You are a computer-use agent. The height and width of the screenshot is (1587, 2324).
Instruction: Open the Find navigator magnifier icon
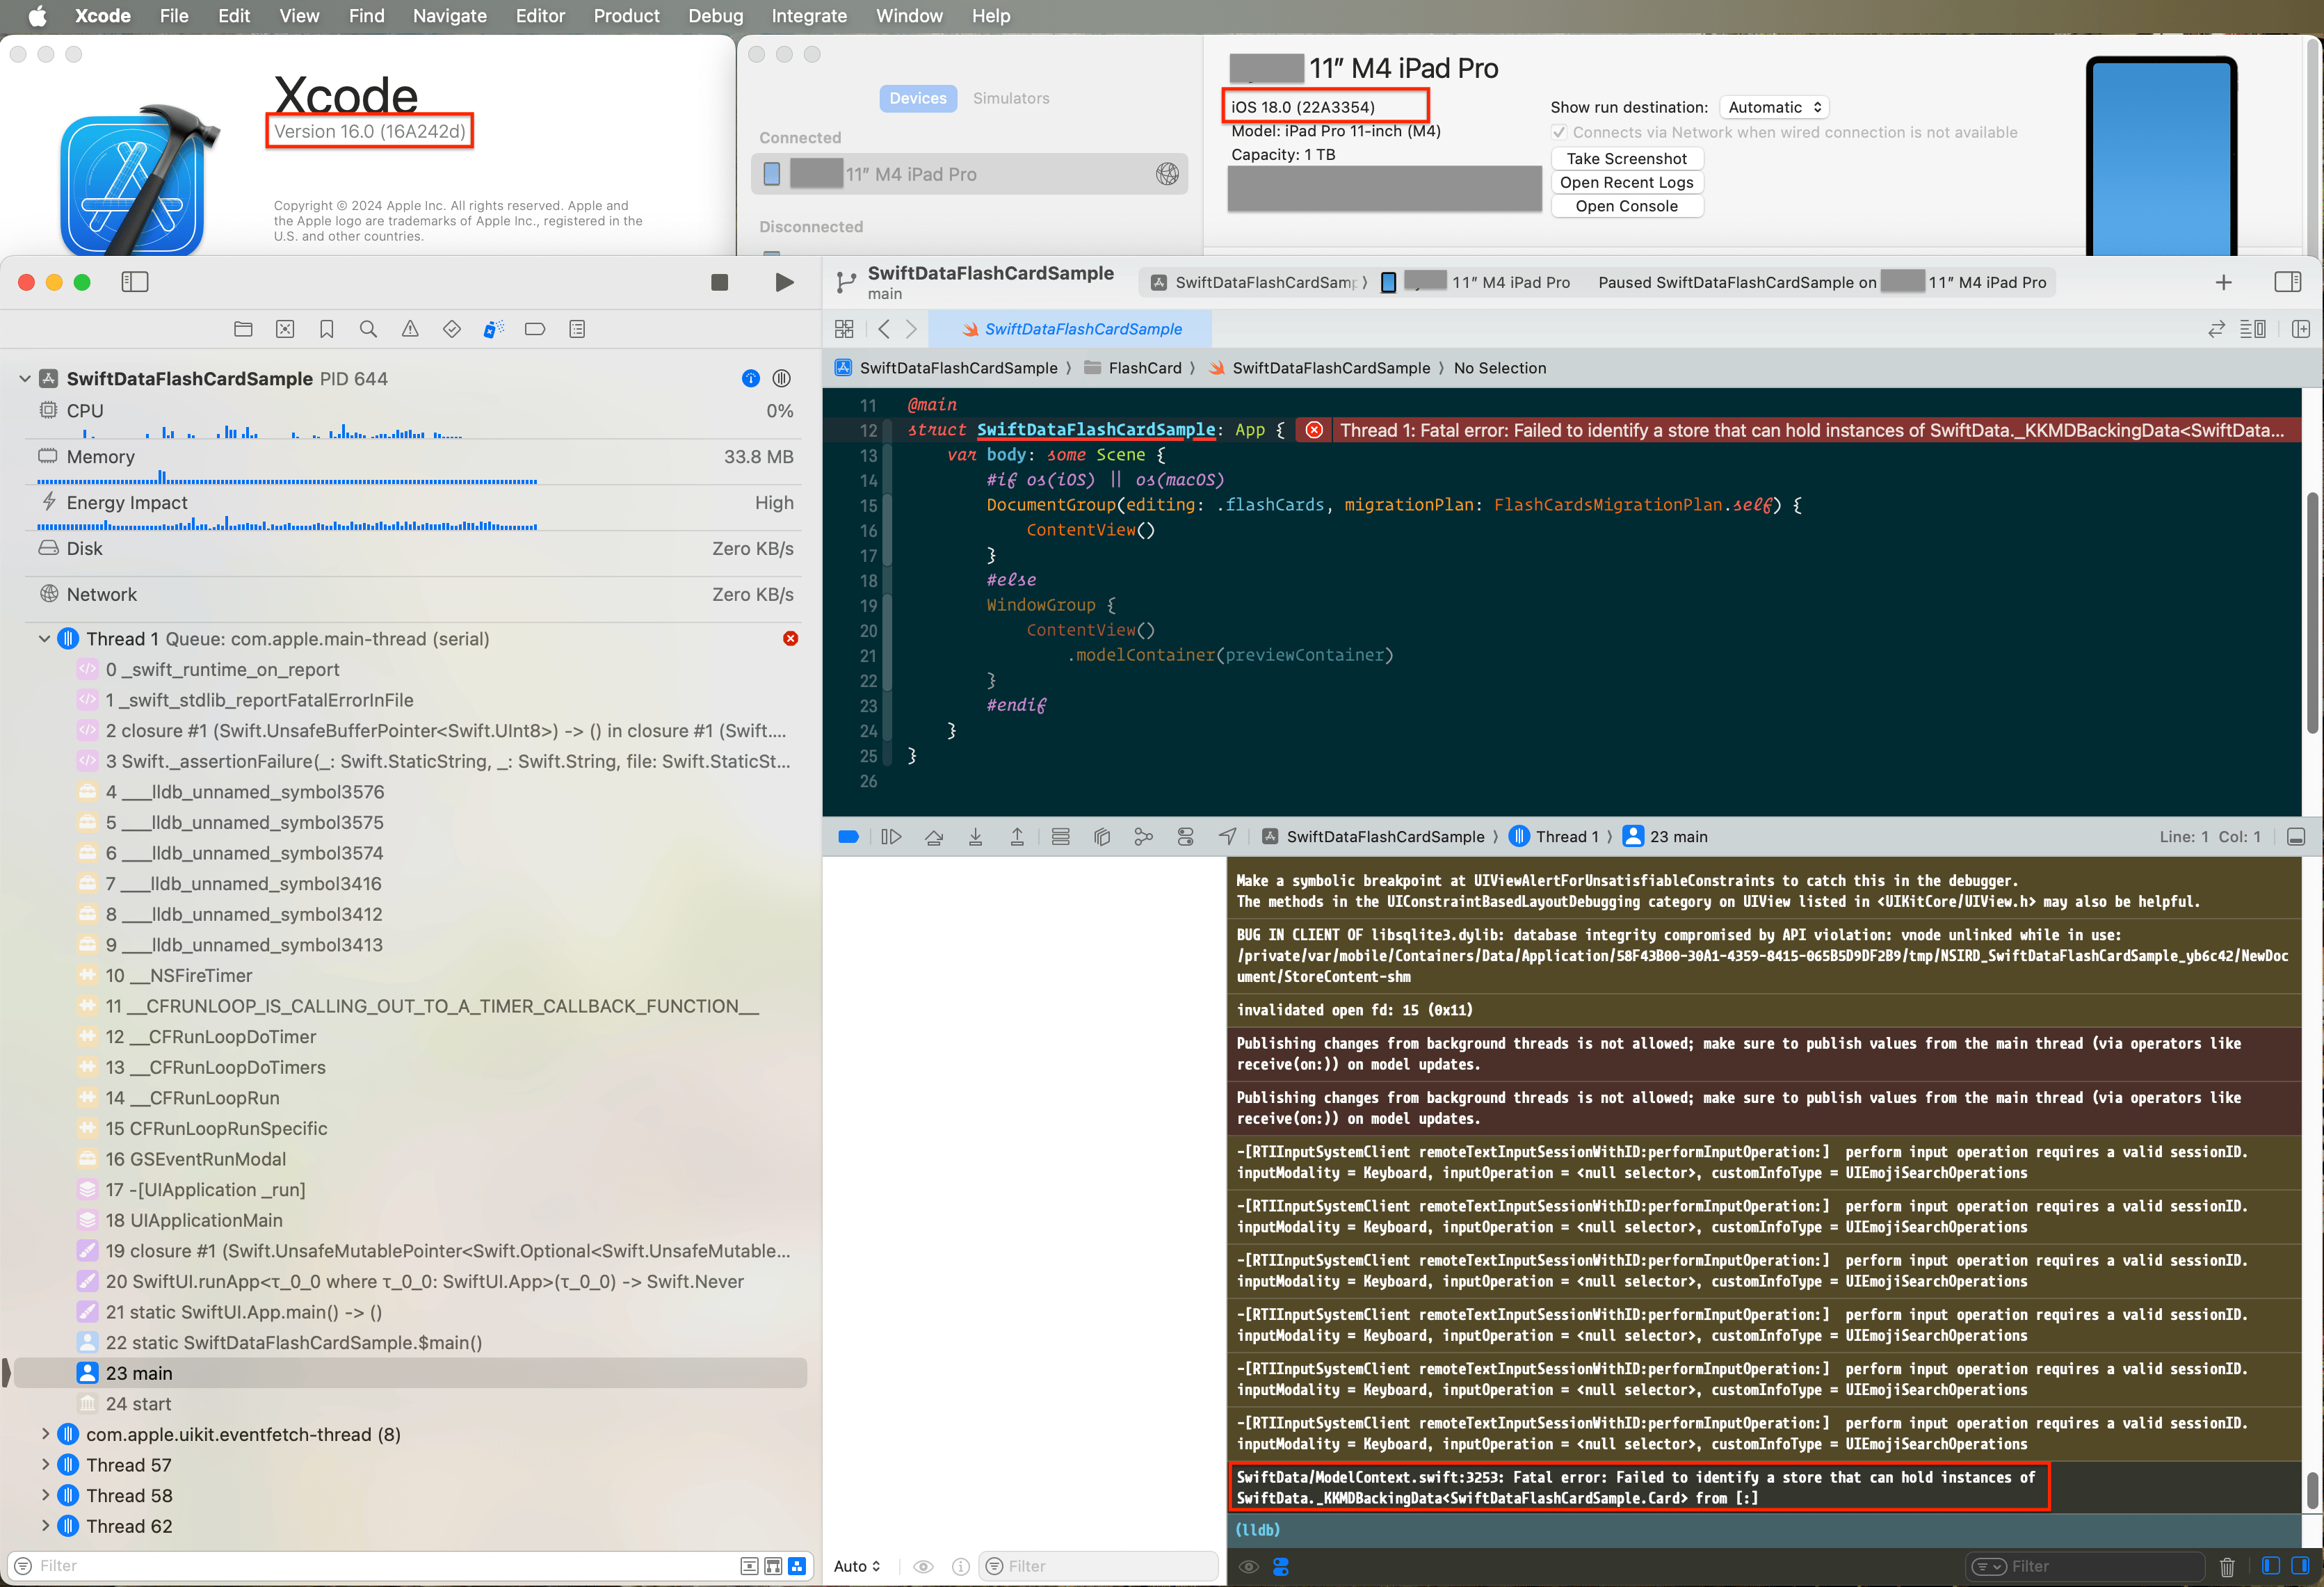(x=368, y=329)
